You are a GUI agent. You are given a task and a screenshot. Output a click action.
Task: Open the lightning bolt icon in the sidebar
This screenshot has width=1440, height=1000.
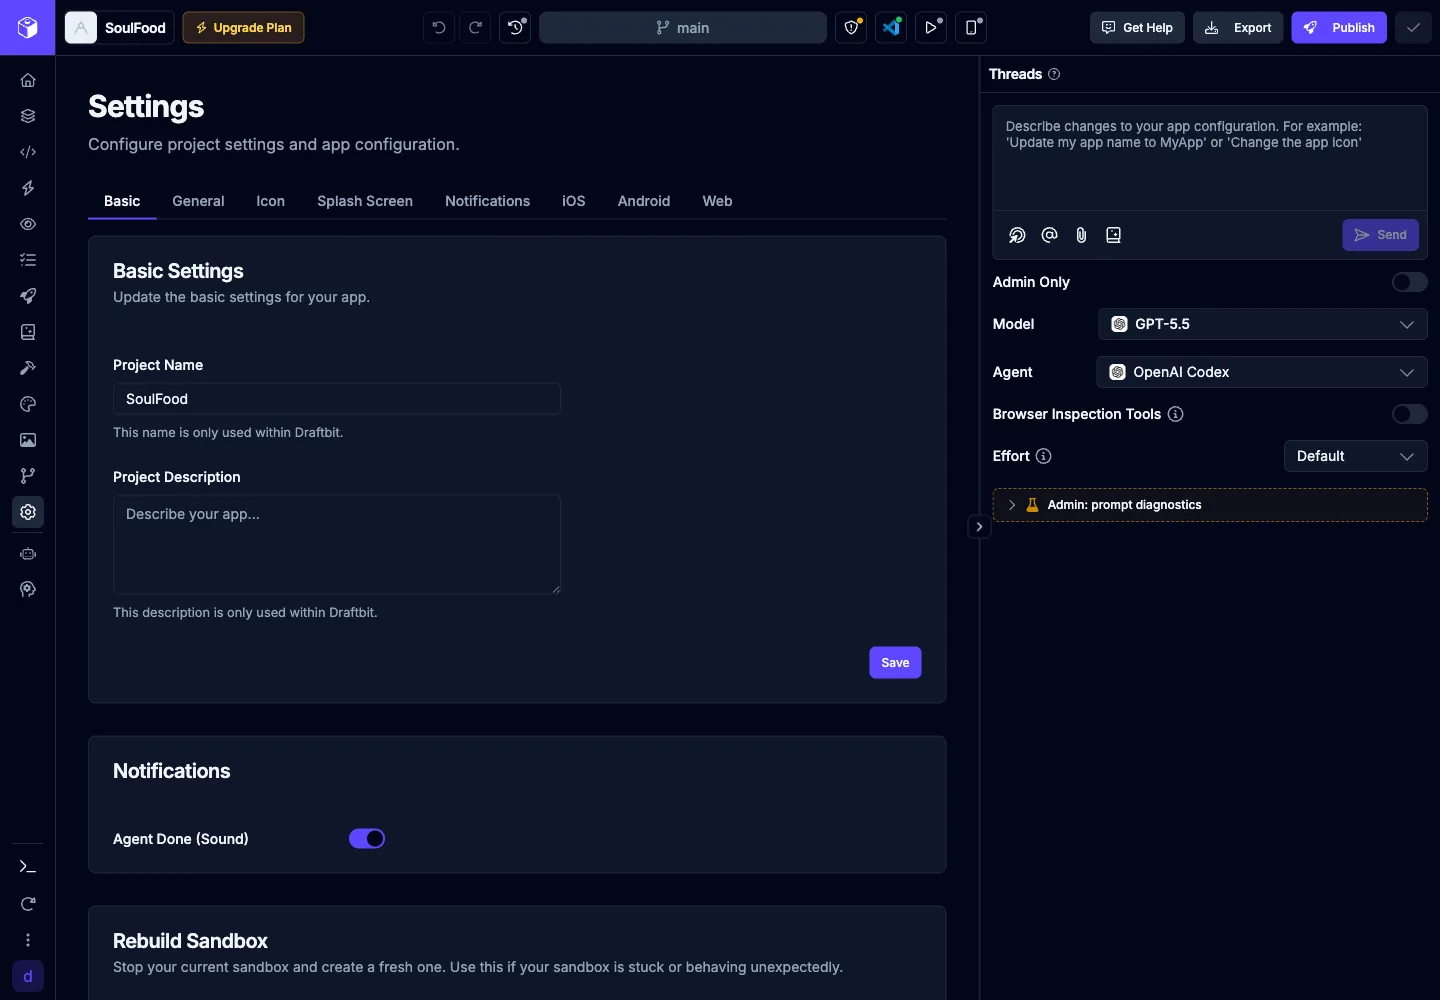pyautogui.click(x=28, y=188)
